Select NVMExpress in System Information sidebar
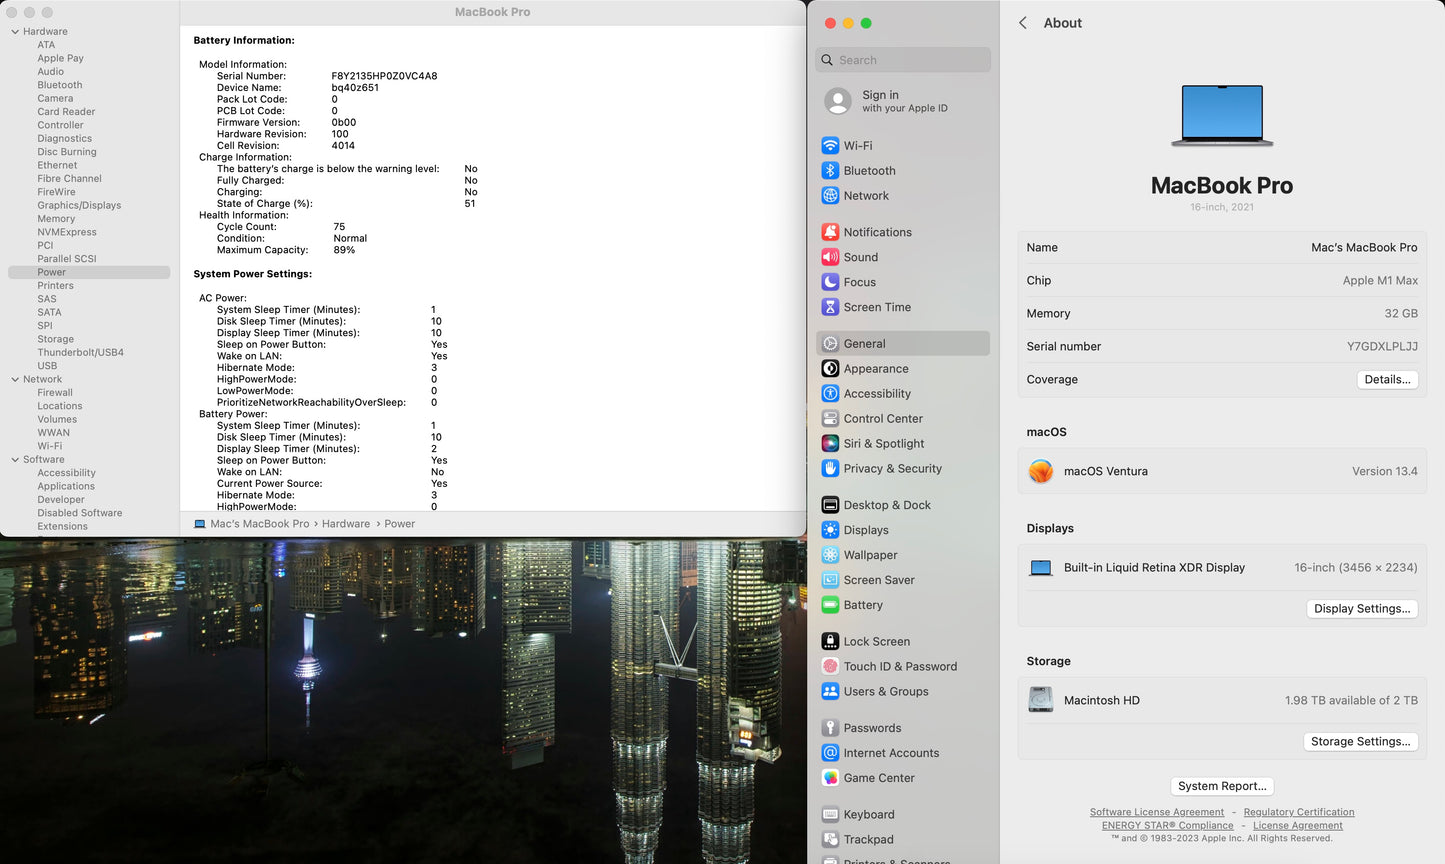 67,232
